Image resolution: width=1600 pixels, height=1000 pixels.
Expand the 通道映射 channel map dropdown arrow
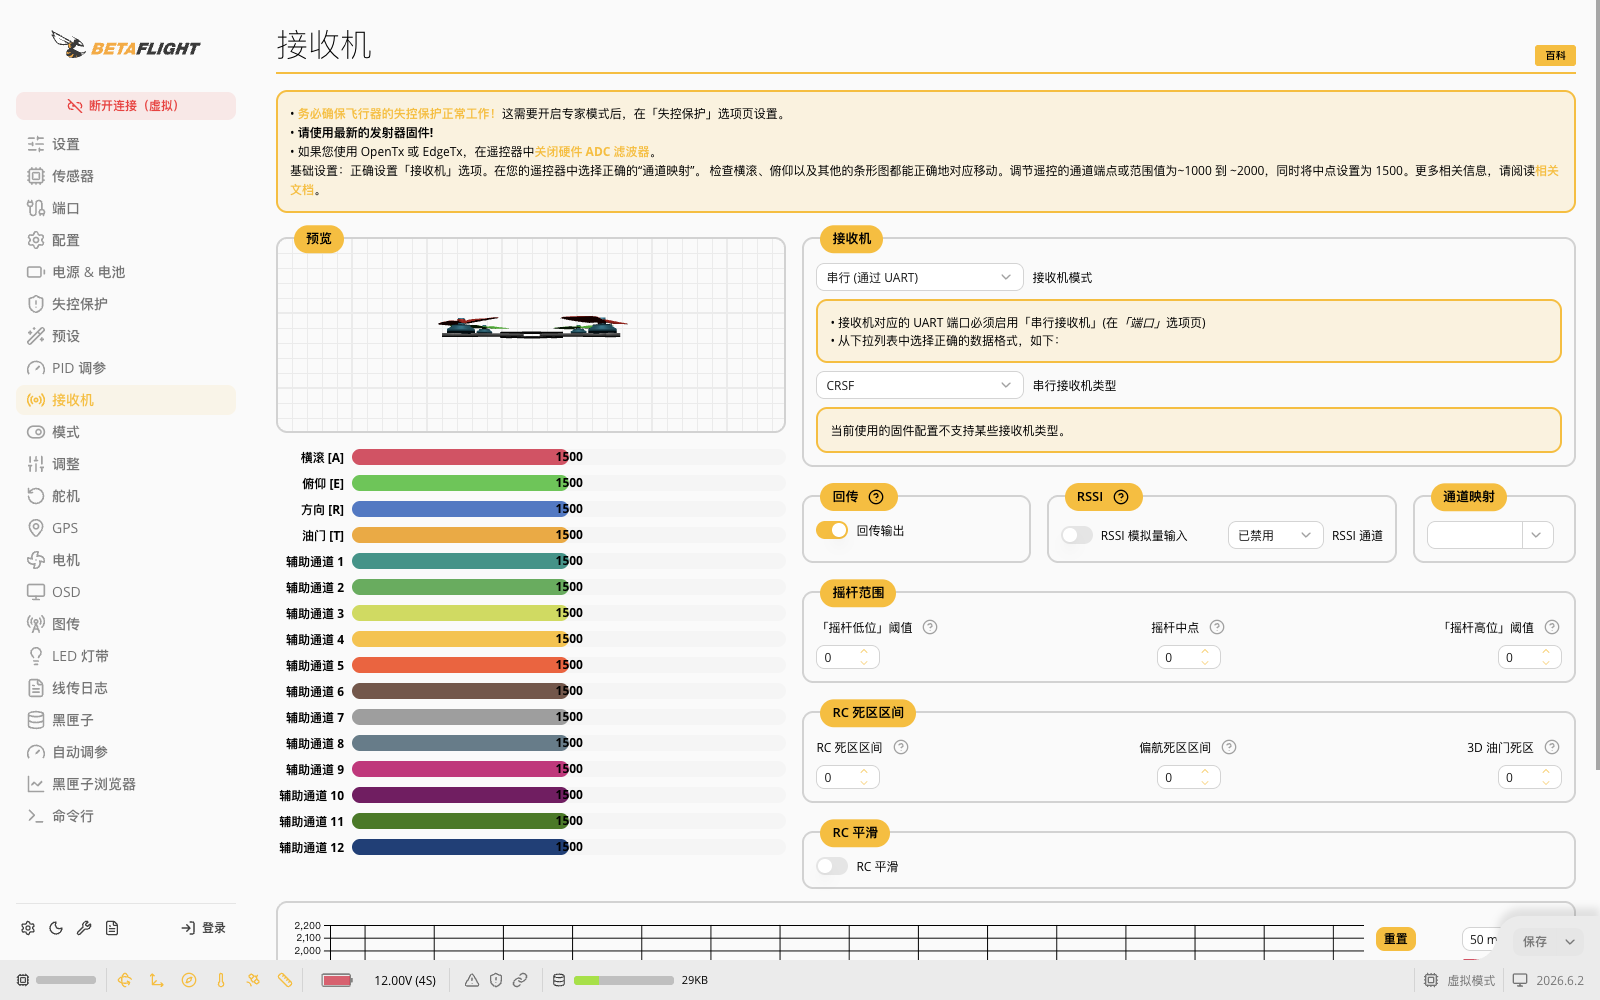coord(1538,535)
